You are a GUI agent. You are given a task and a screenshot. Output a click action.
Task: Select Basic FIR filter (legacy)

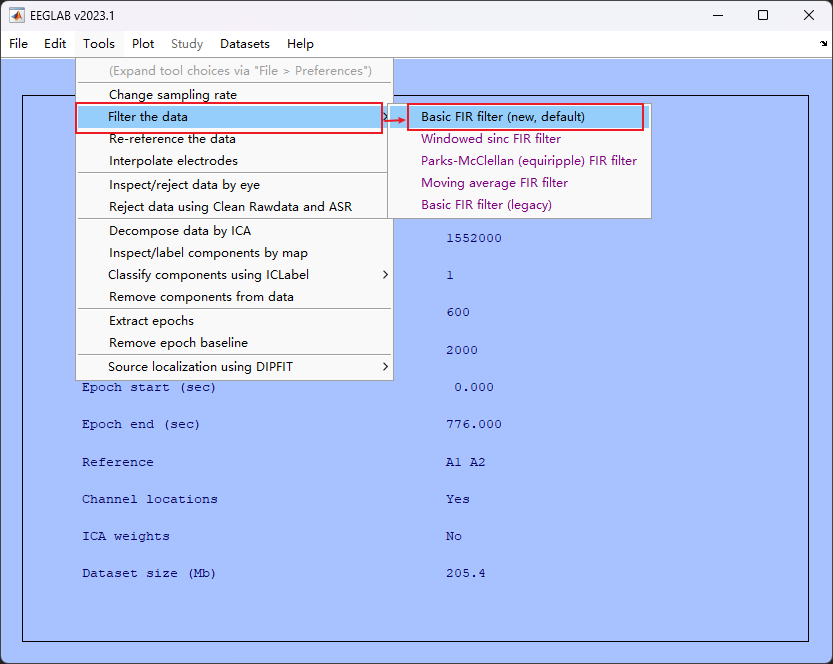(519, 205)
